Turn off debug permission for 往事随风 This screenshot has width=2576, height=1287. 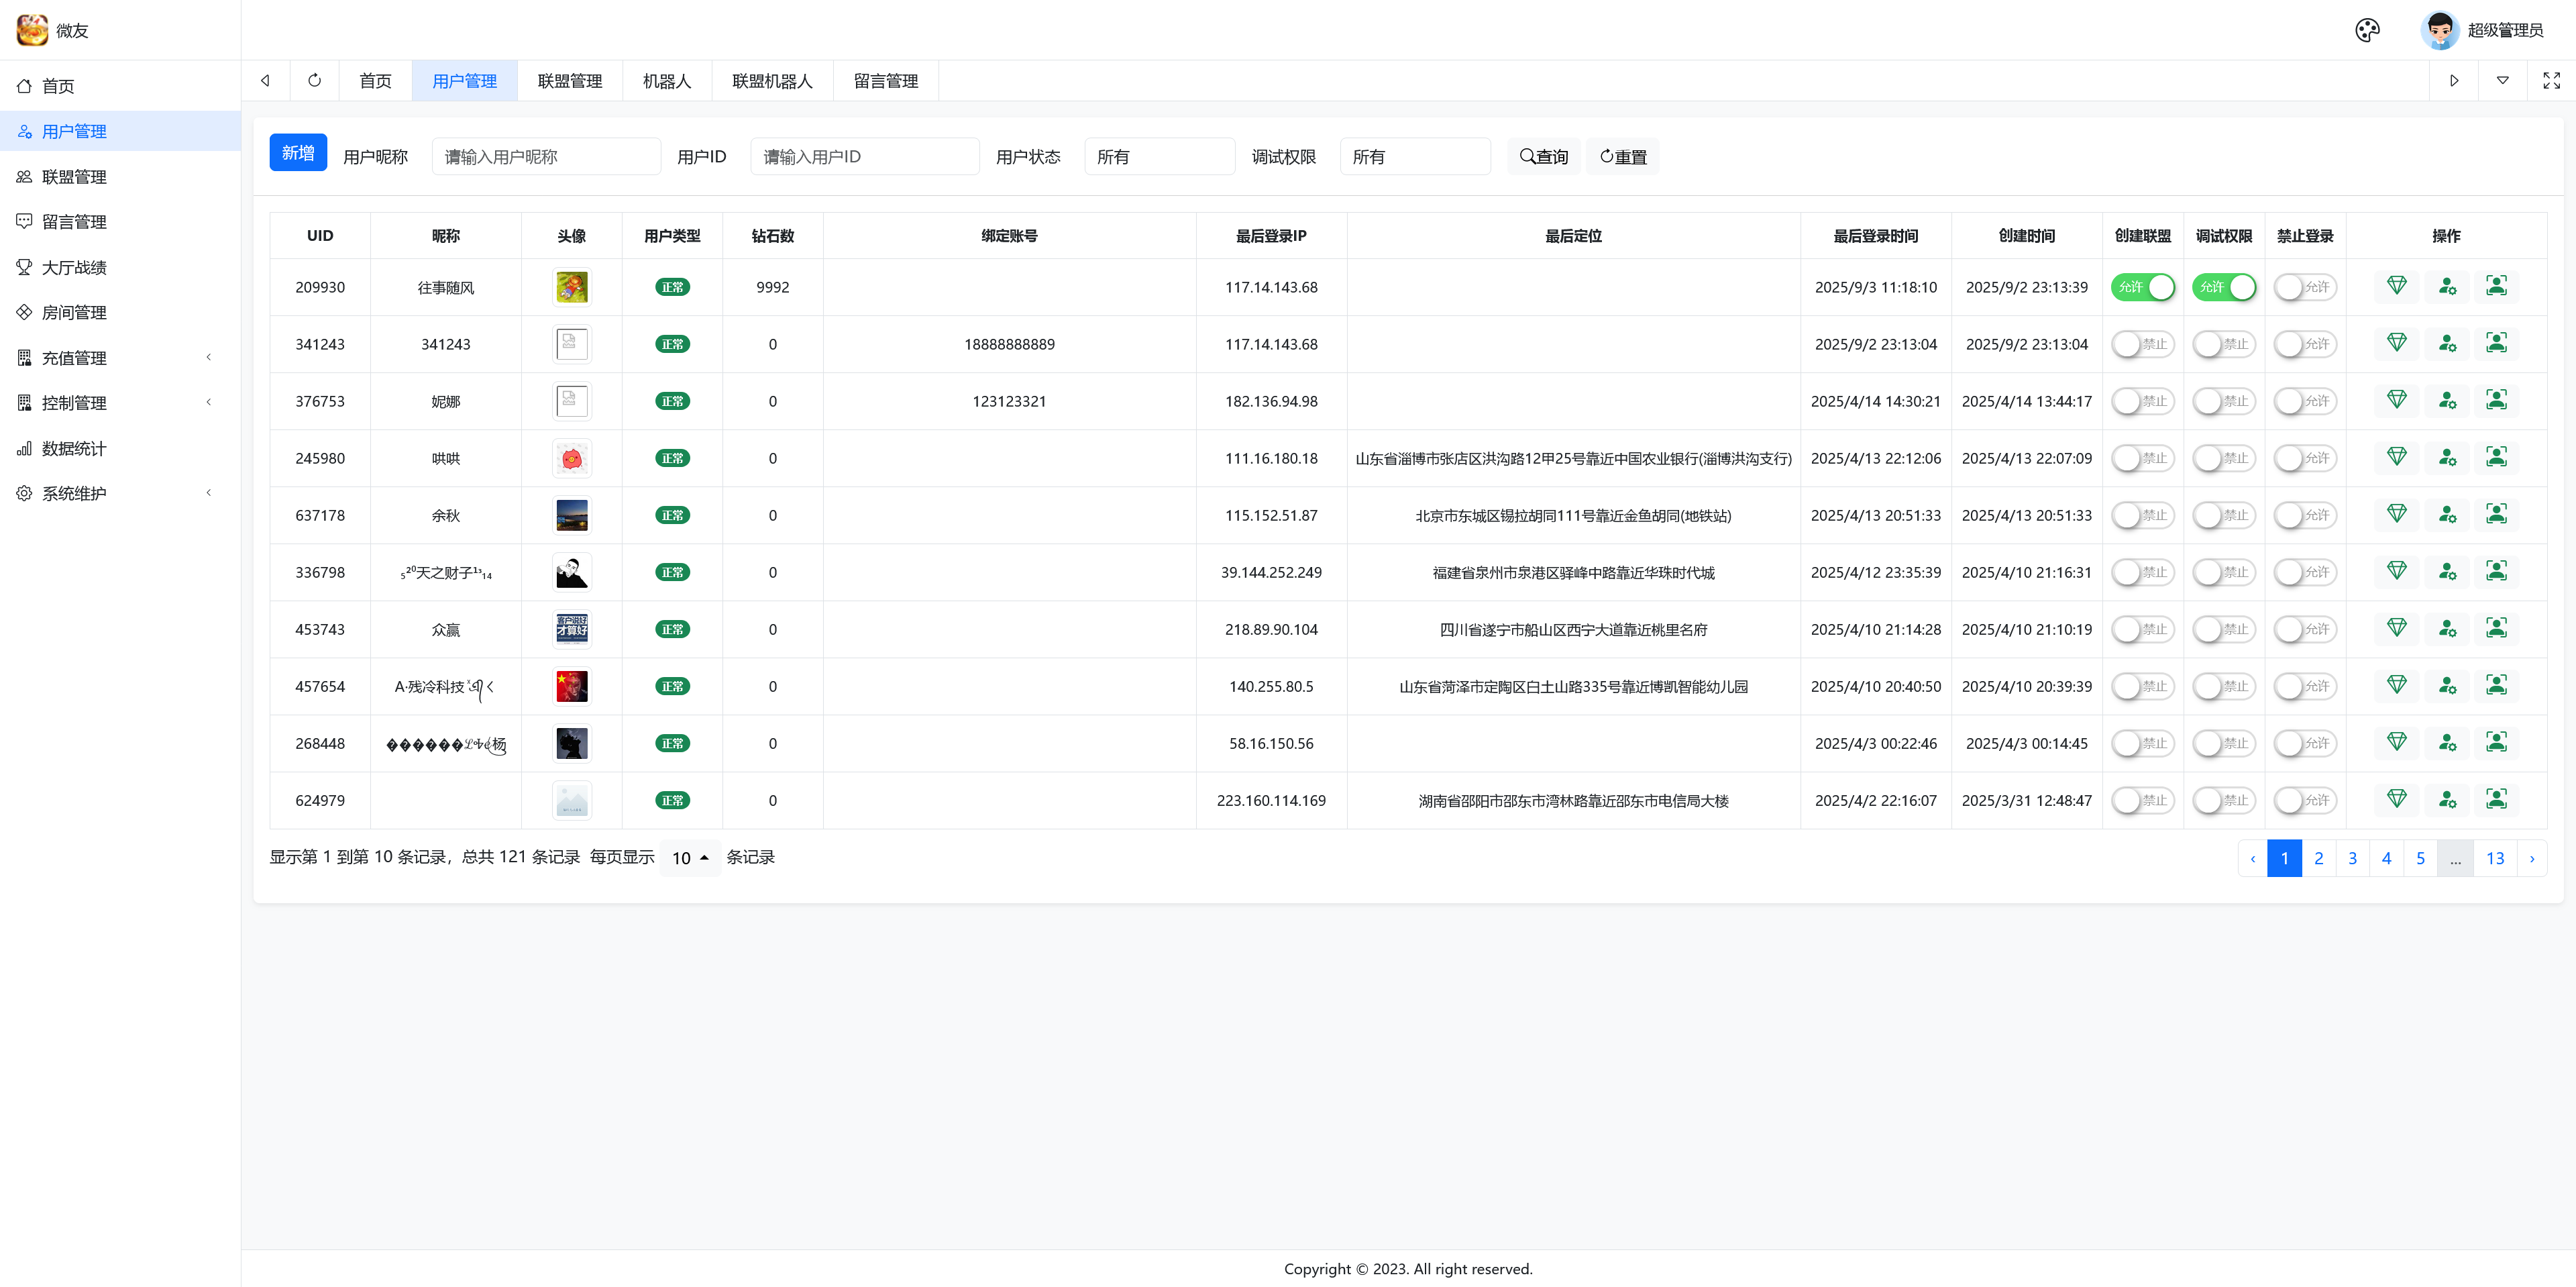2223,287
